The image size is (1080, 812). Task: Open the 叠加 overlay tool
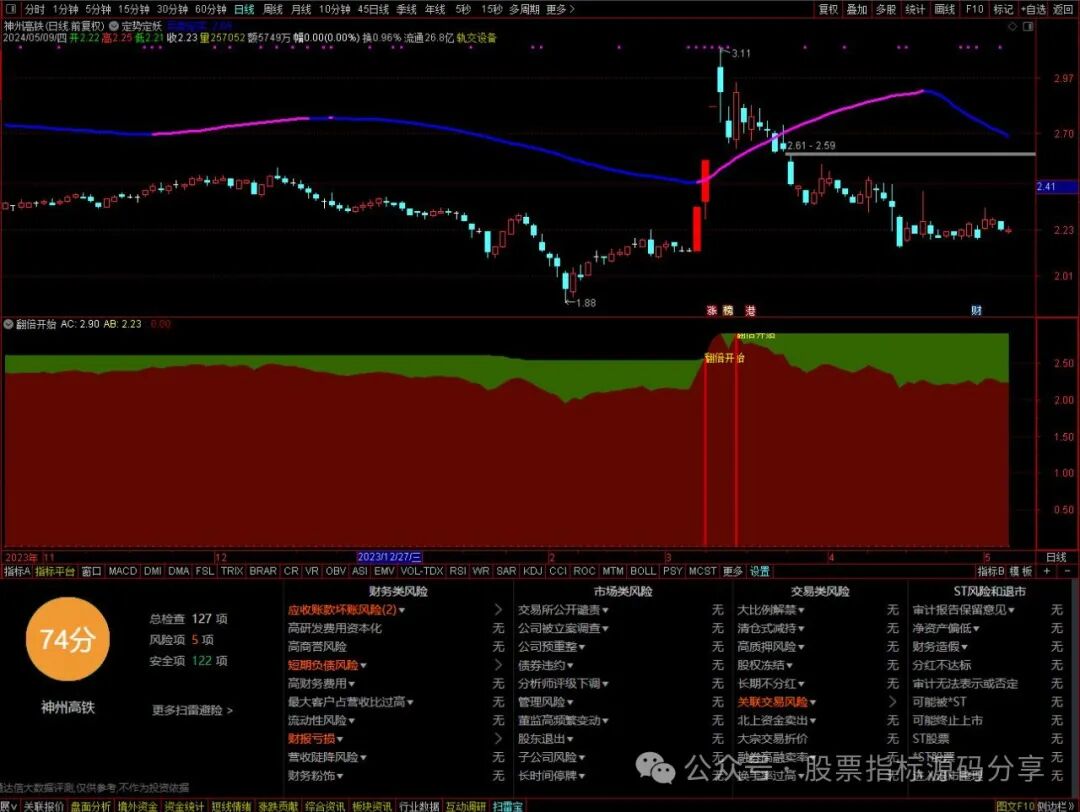857,9
